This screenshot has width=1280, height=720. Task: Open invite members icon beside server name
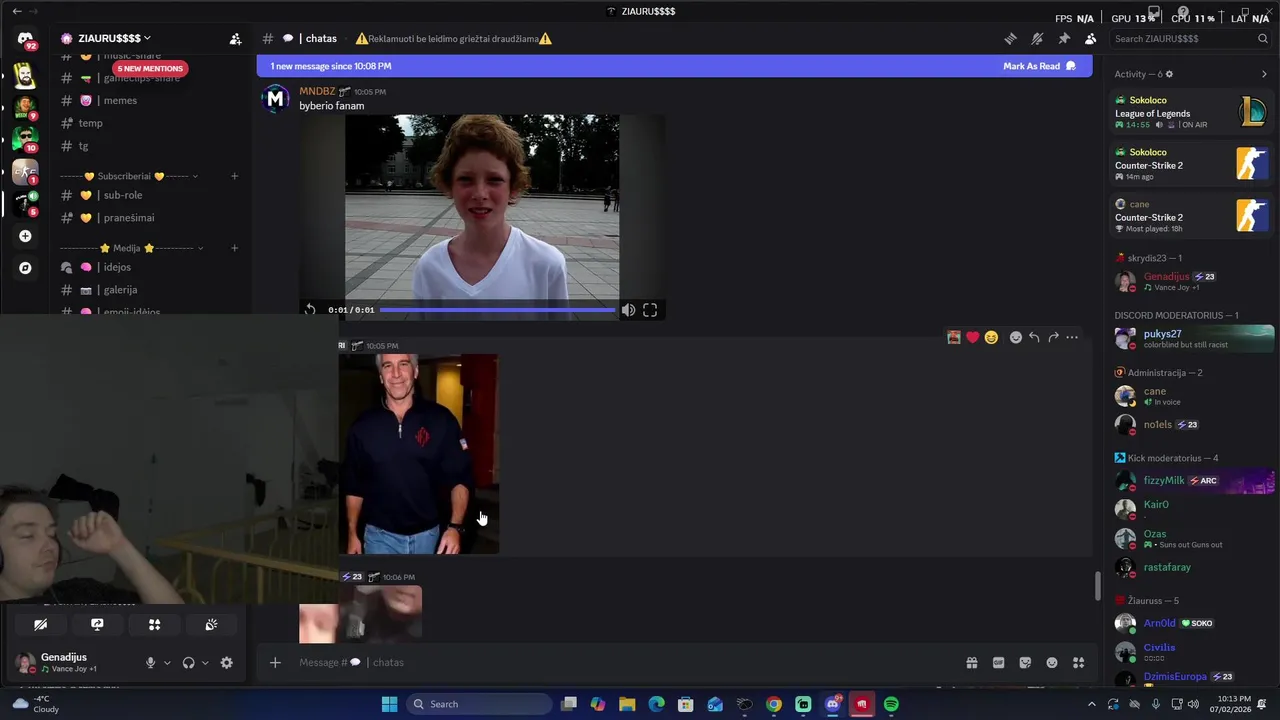pyautogui.click(x=235, y=39)
